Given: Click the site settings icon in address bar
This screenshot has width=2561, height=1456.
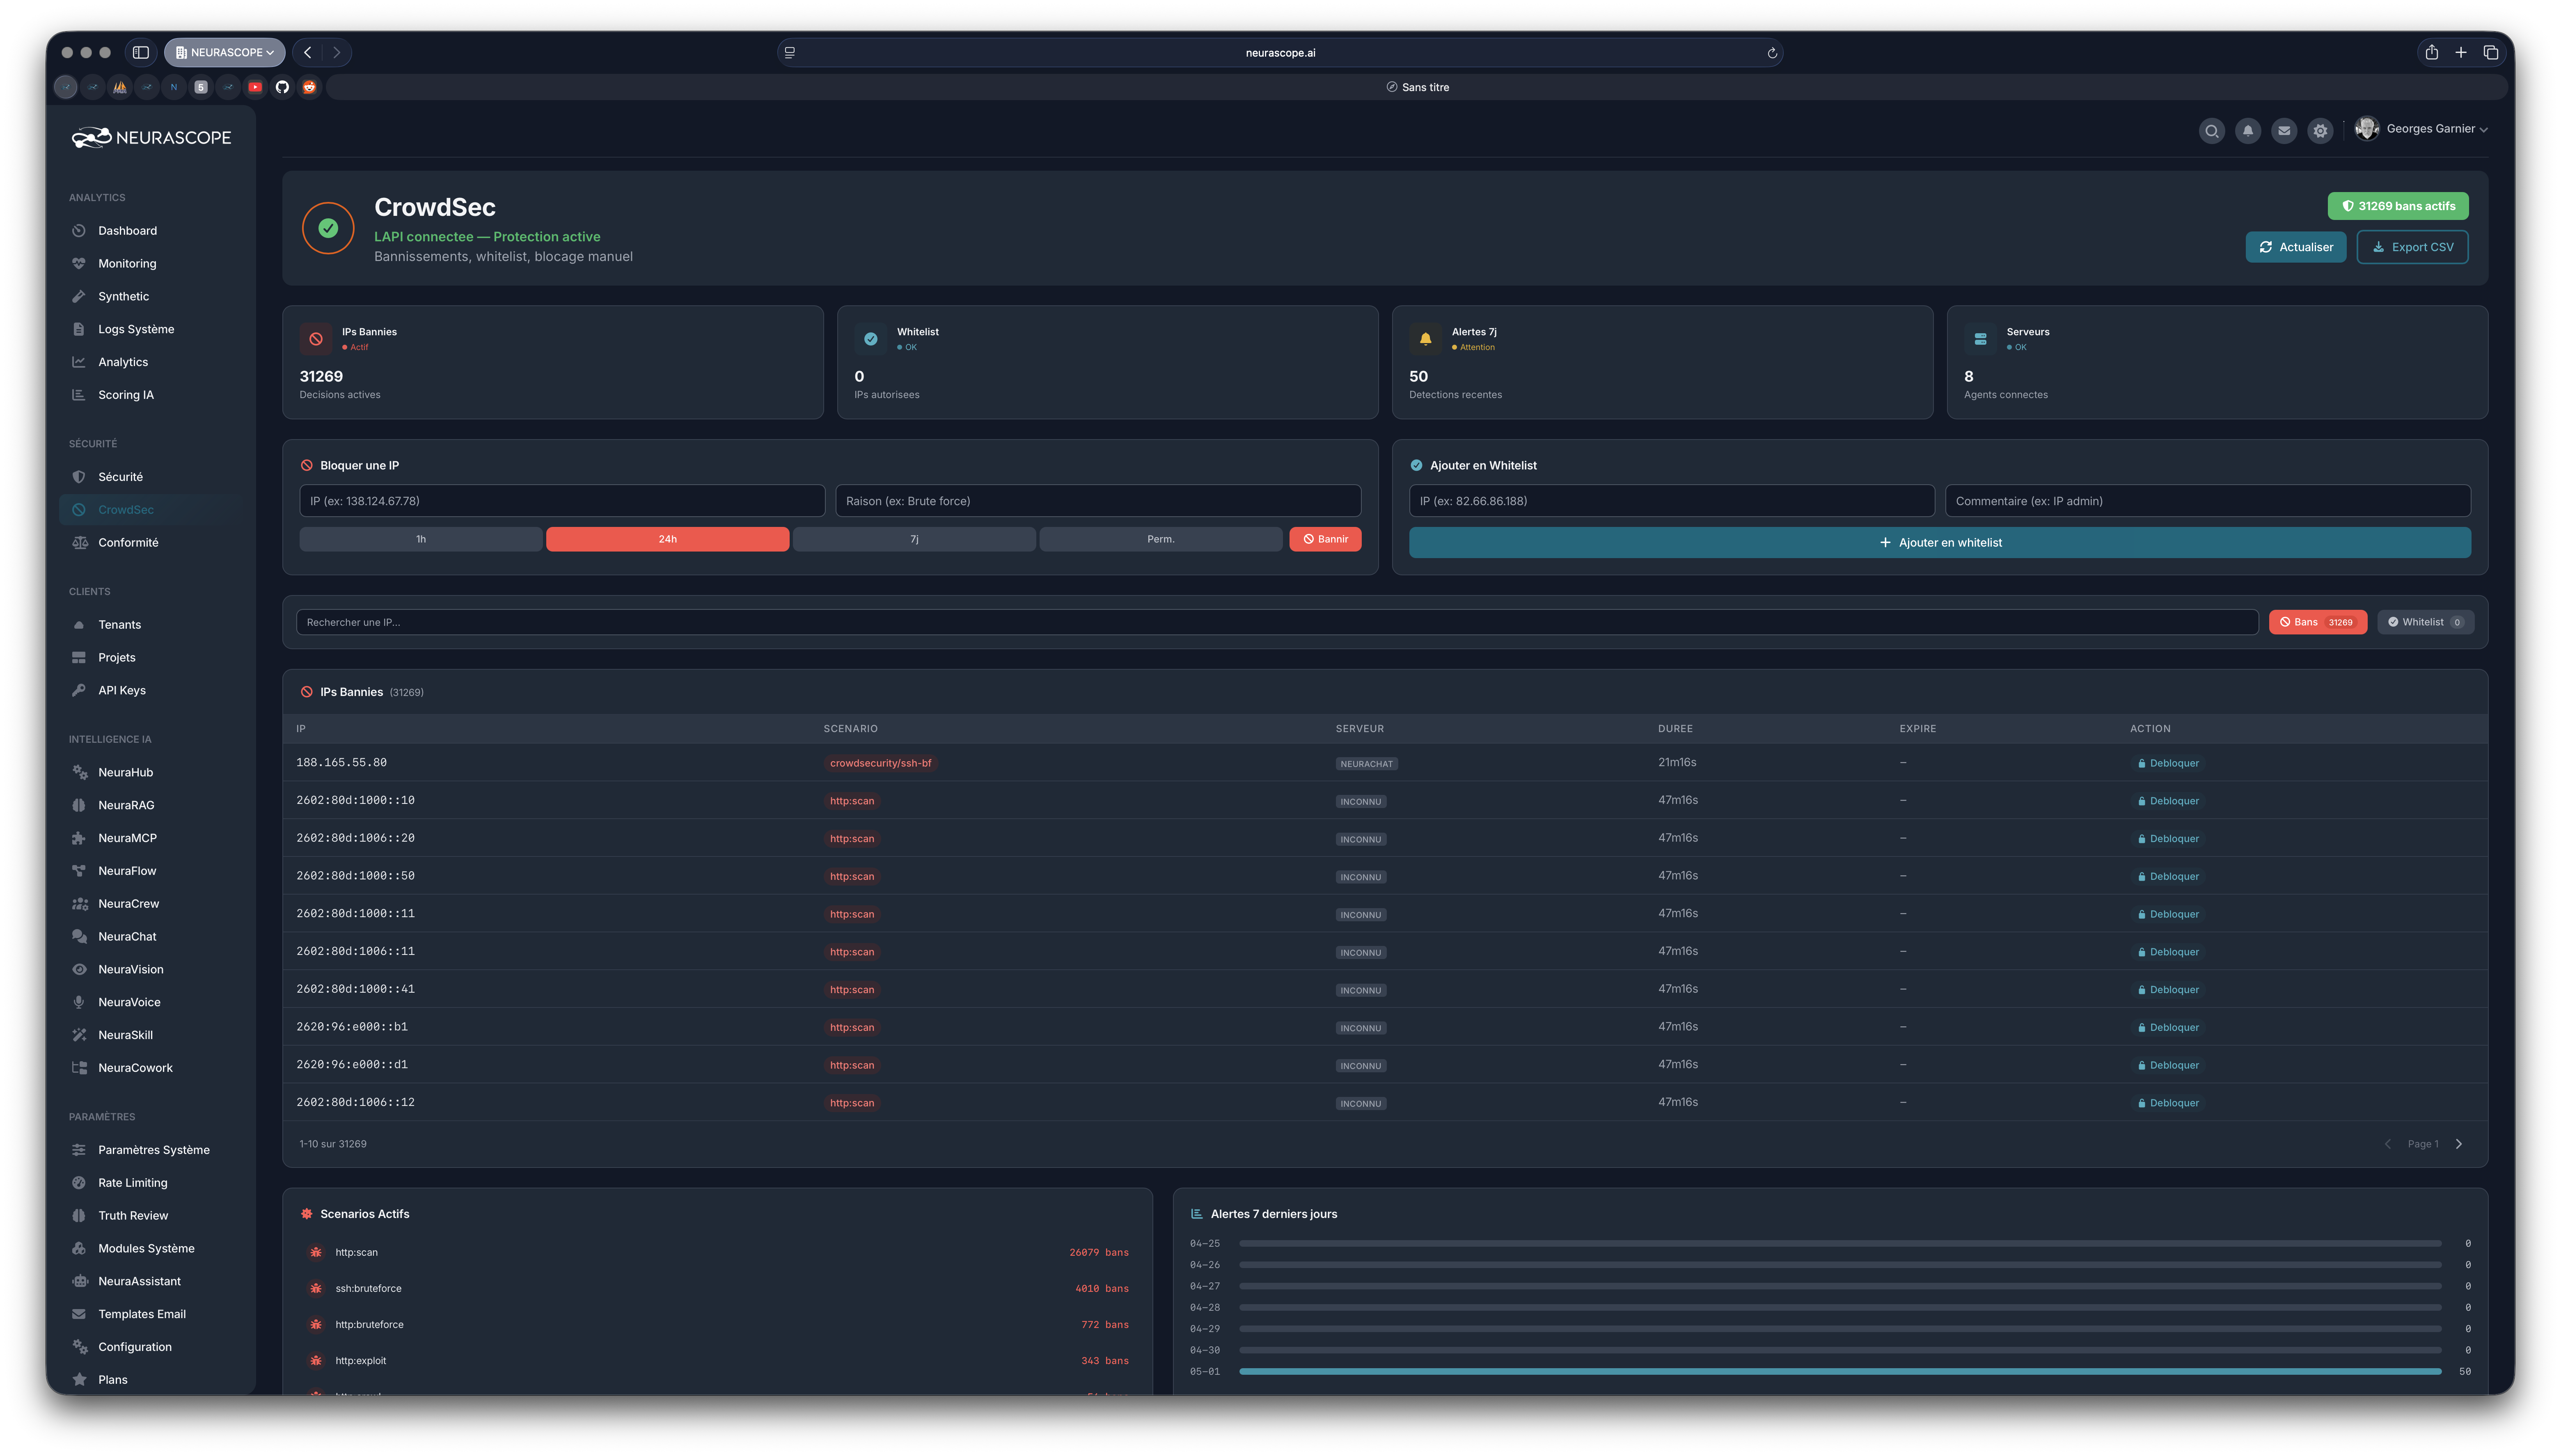Looking at the screenshot, I should (790, 53).
